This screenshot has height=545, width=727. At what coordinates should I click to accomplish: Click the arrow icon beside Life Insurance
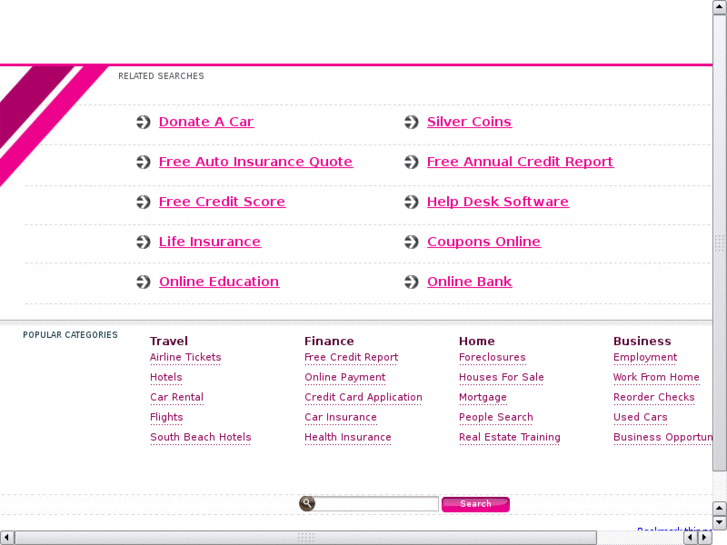(x=143, y=242)
